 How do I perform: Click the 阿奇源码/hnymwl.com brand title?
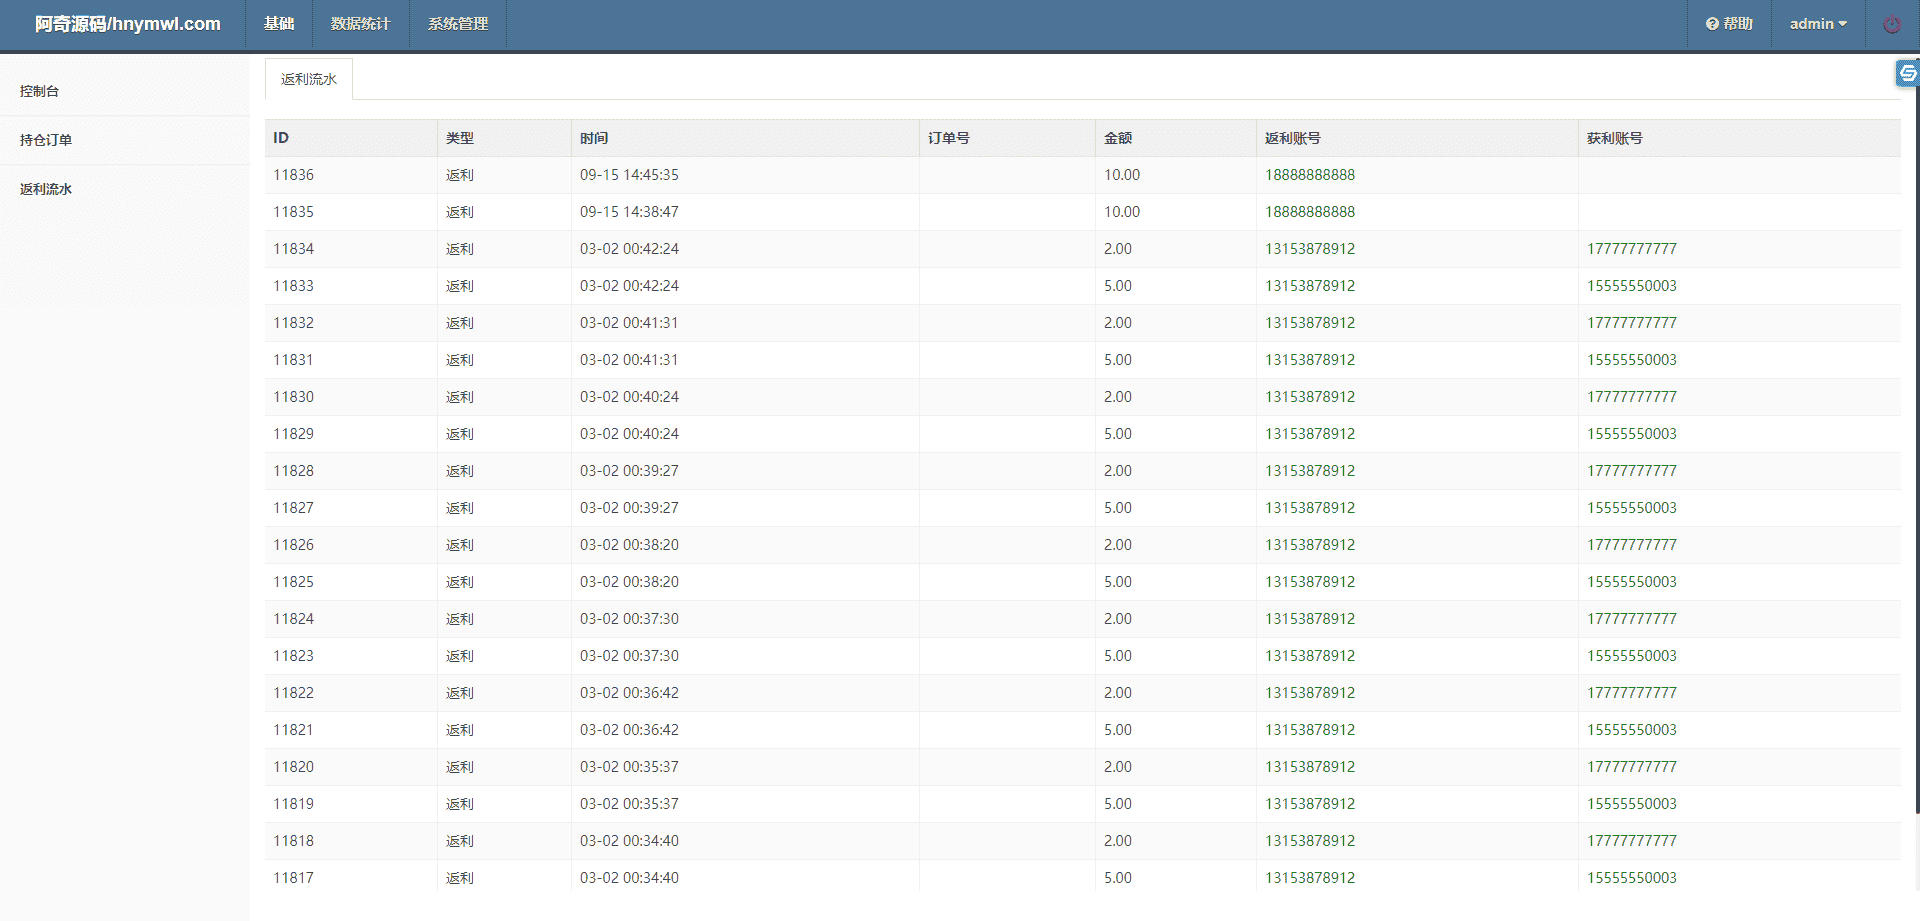[x=128, y=24]
